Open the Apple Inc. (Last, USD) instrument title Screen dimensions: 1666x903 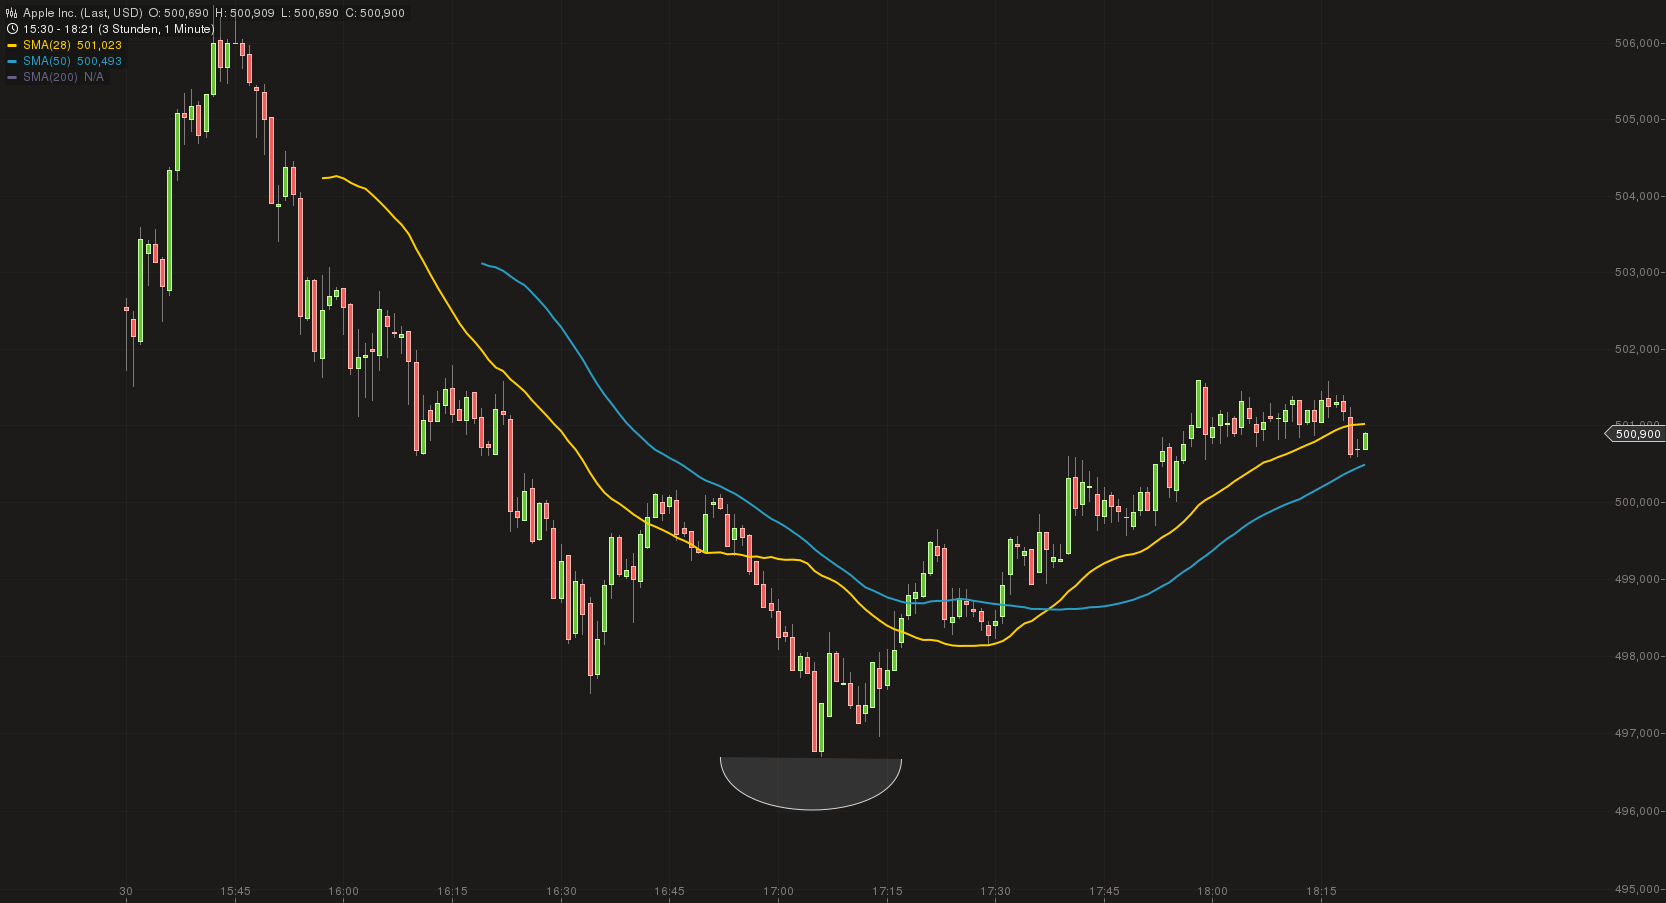point(83,13)
